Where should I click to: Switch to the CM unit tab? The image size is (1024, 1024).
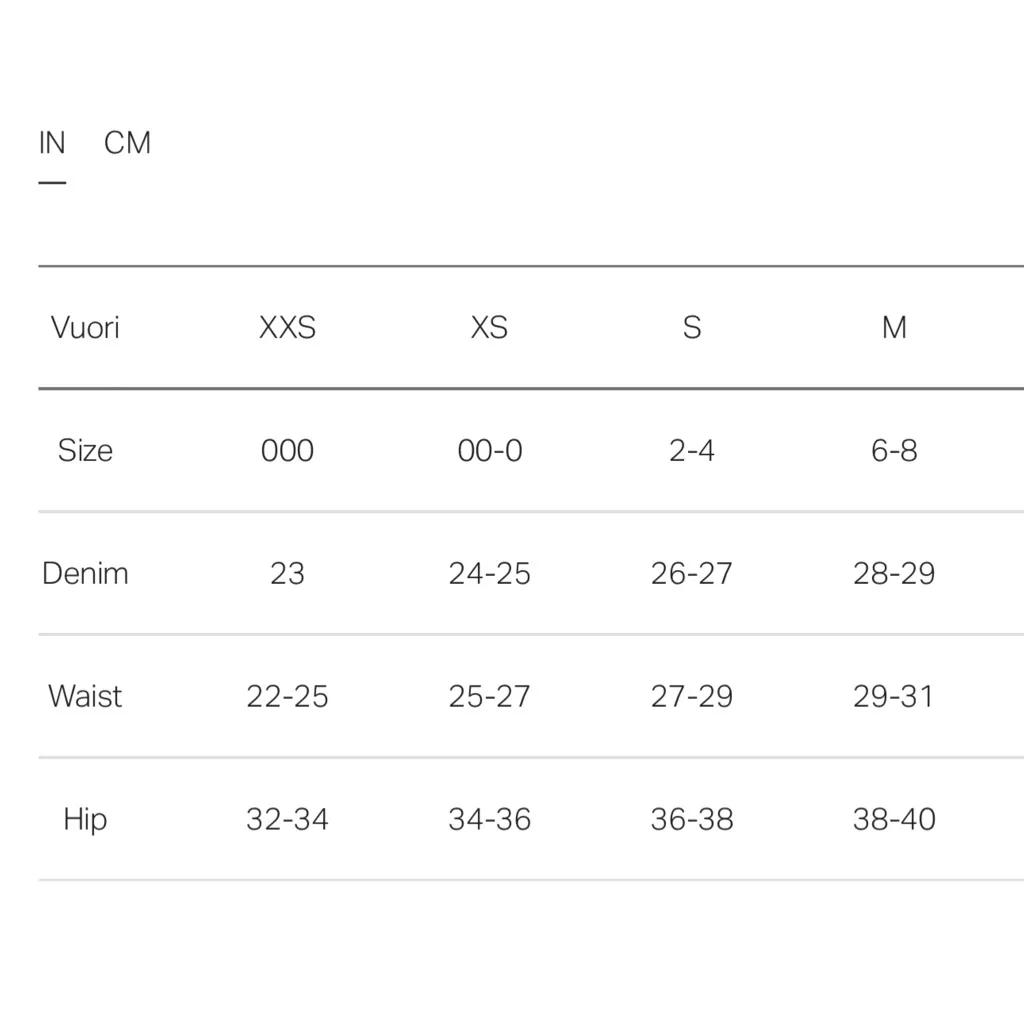(x=127, y=144)
